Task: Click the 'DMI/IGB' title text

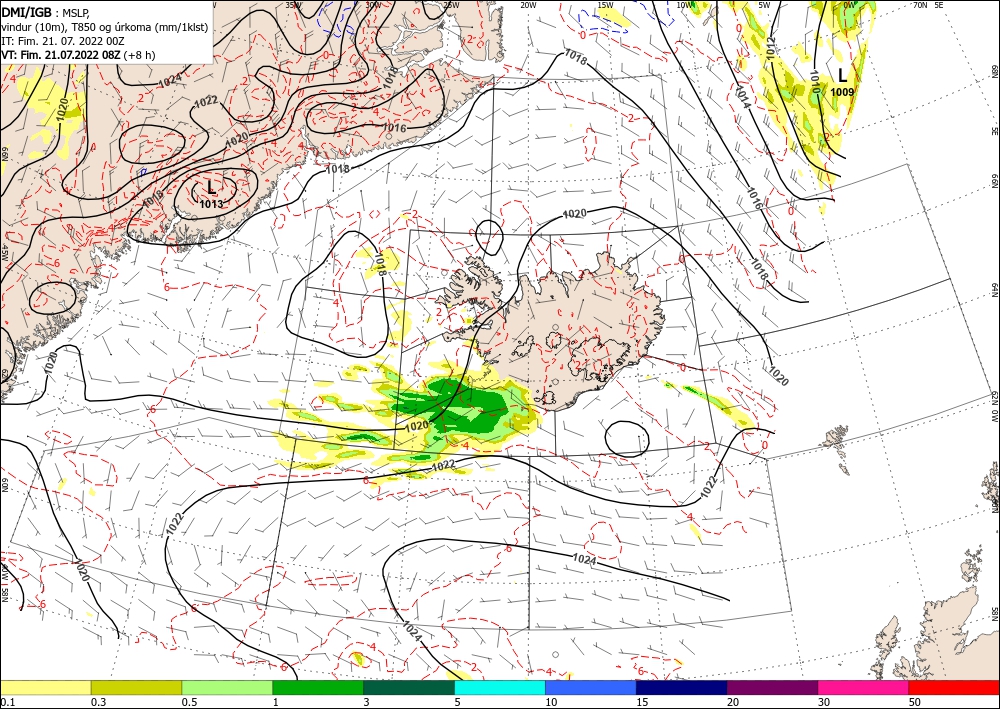Action: (x=27, y=11)
